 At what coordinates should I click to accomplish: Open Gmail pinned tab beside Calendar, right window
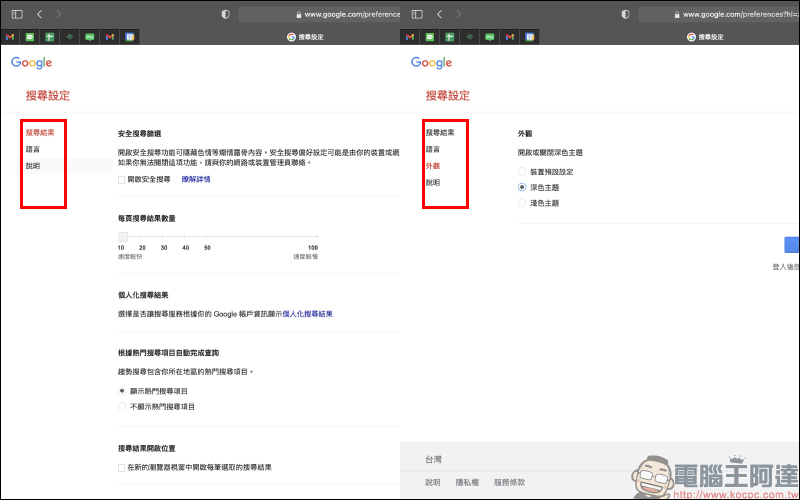[510, 37]
